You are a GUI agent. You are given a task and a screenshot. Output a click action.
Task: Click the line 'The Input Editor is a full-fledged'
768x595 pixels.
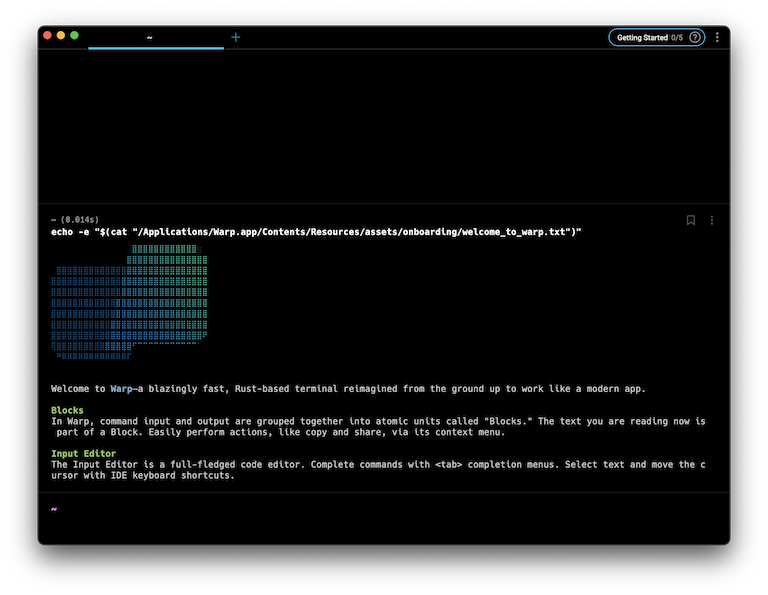click(x=378, y=464)
